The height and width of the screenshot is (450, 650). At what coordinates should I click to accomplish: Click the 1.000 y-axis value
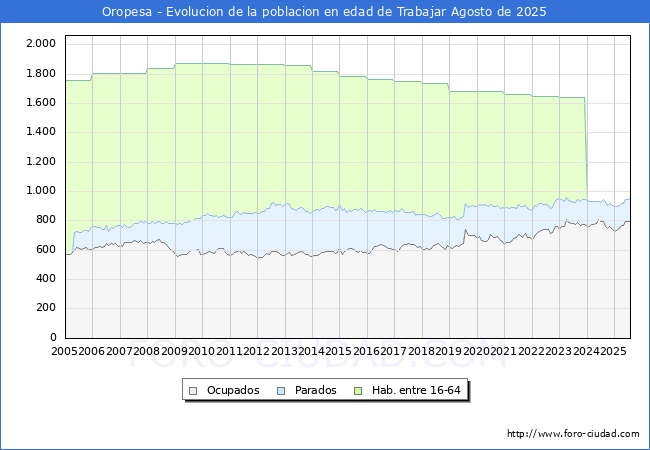click(x=40, y=191)
